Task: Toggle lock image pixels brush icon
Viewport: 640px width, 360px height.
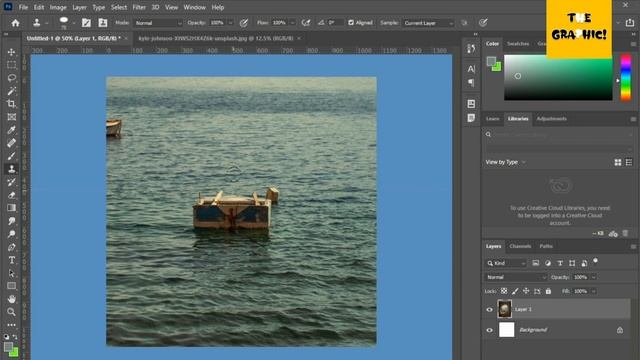Action: click(x=515, y=291)
